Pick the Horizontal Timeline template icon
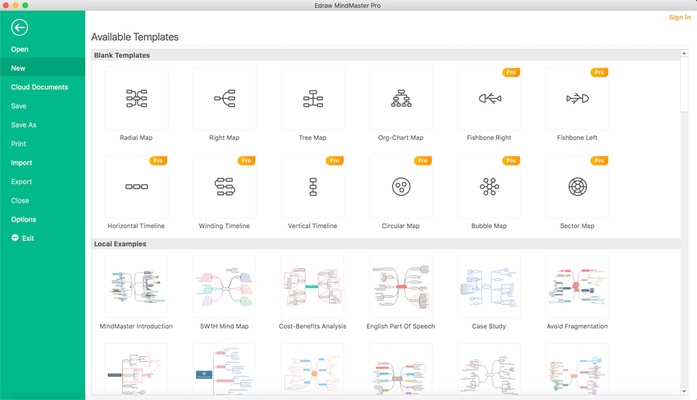Viewport: 697px width, 400px height. coord(136,187)
